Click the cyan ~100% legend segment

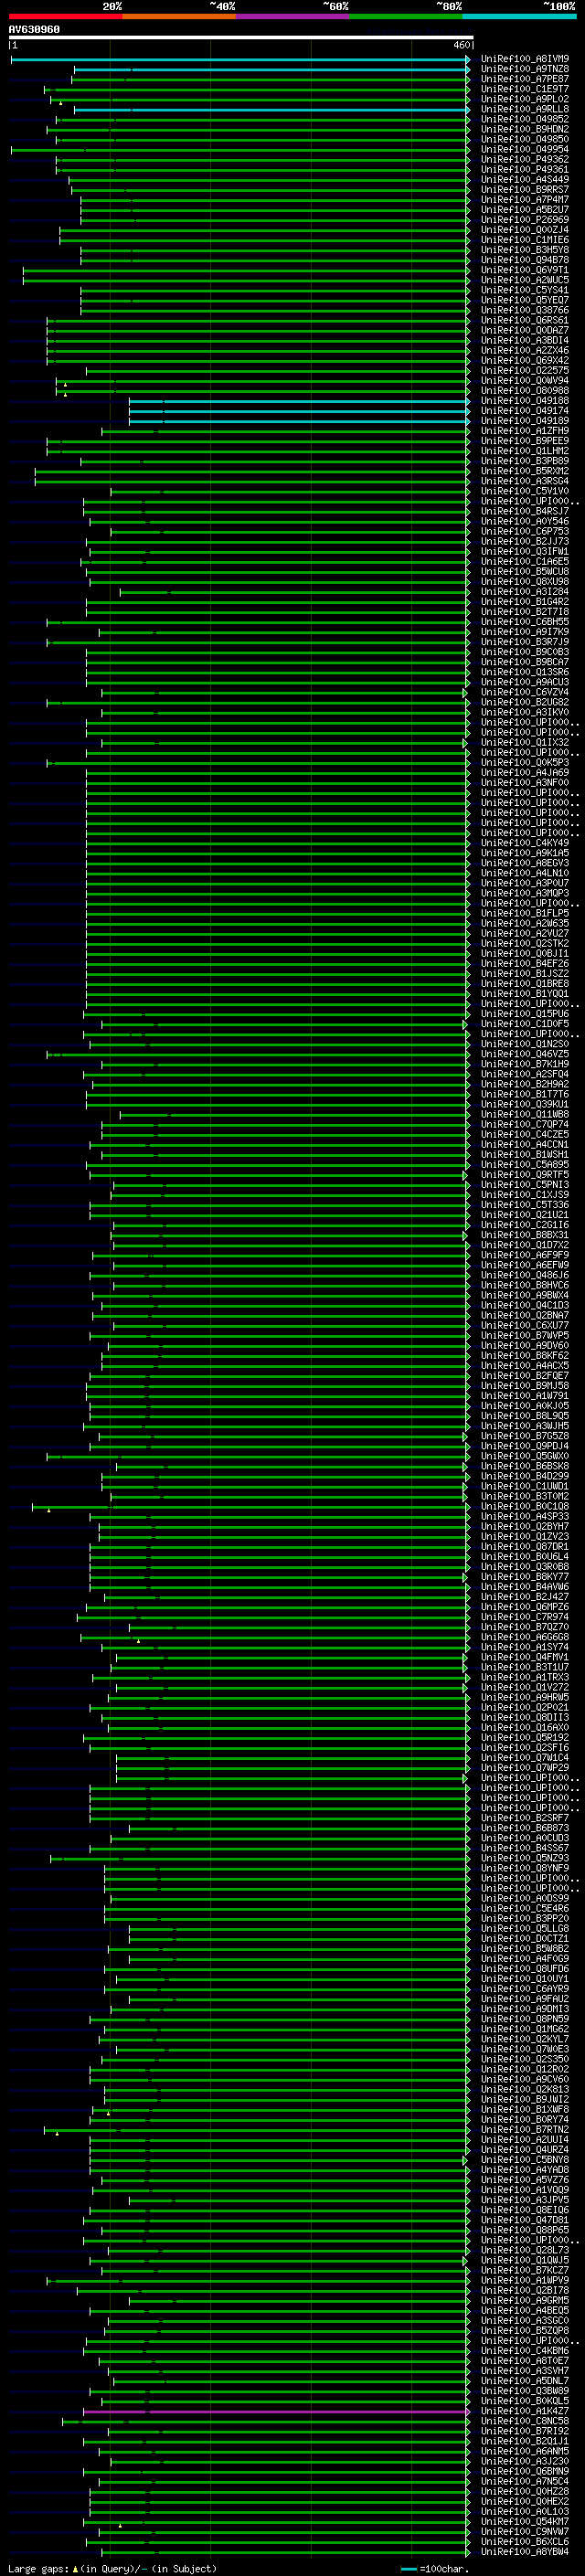tap(520, 16)
